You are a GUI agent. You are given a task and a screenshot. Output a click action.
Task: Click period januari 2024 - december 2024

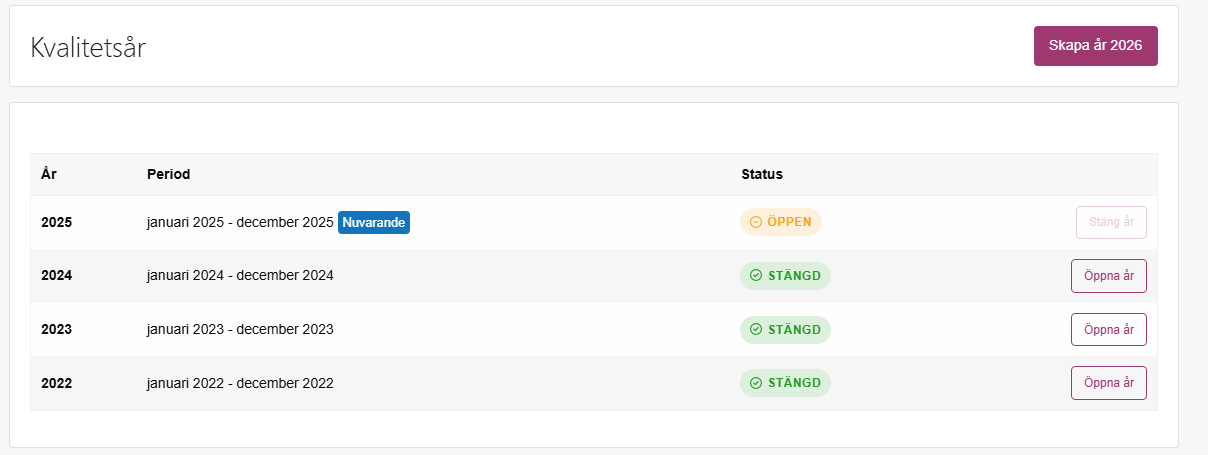pyautogui.click(x=240, y=276)
